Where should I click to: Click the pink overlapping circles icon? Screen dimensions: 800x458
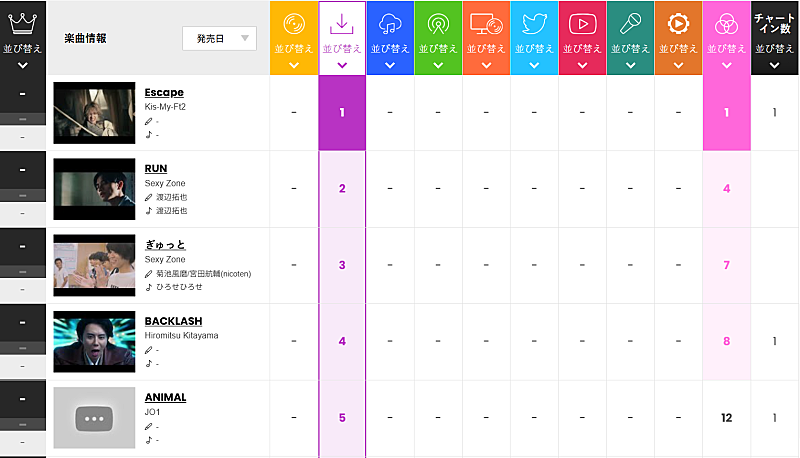(x=727, y=24)
